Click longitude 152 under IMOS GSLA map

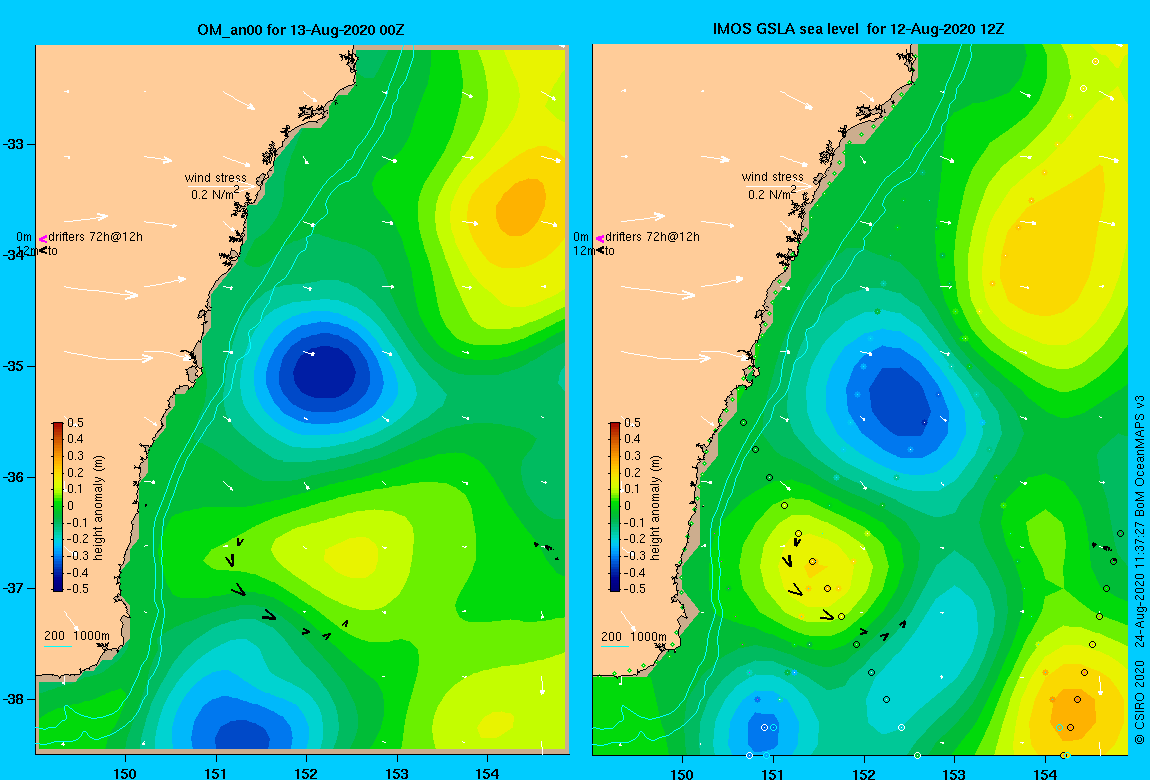(863, 773)
